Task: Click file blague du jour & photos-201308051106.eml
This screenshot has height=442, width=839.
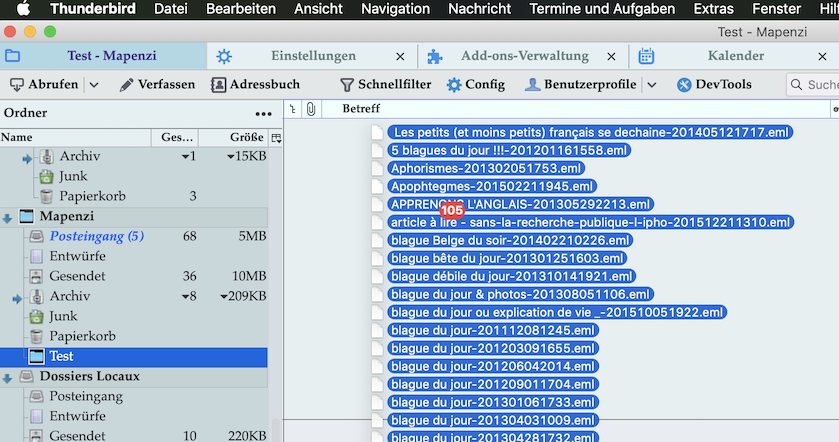Action: (520, 294)
